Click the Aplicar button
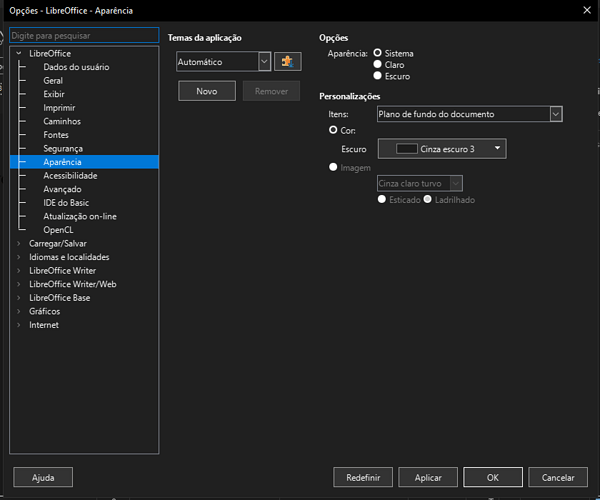Screen dimensions: 600x500 click(x=428, y=477)
